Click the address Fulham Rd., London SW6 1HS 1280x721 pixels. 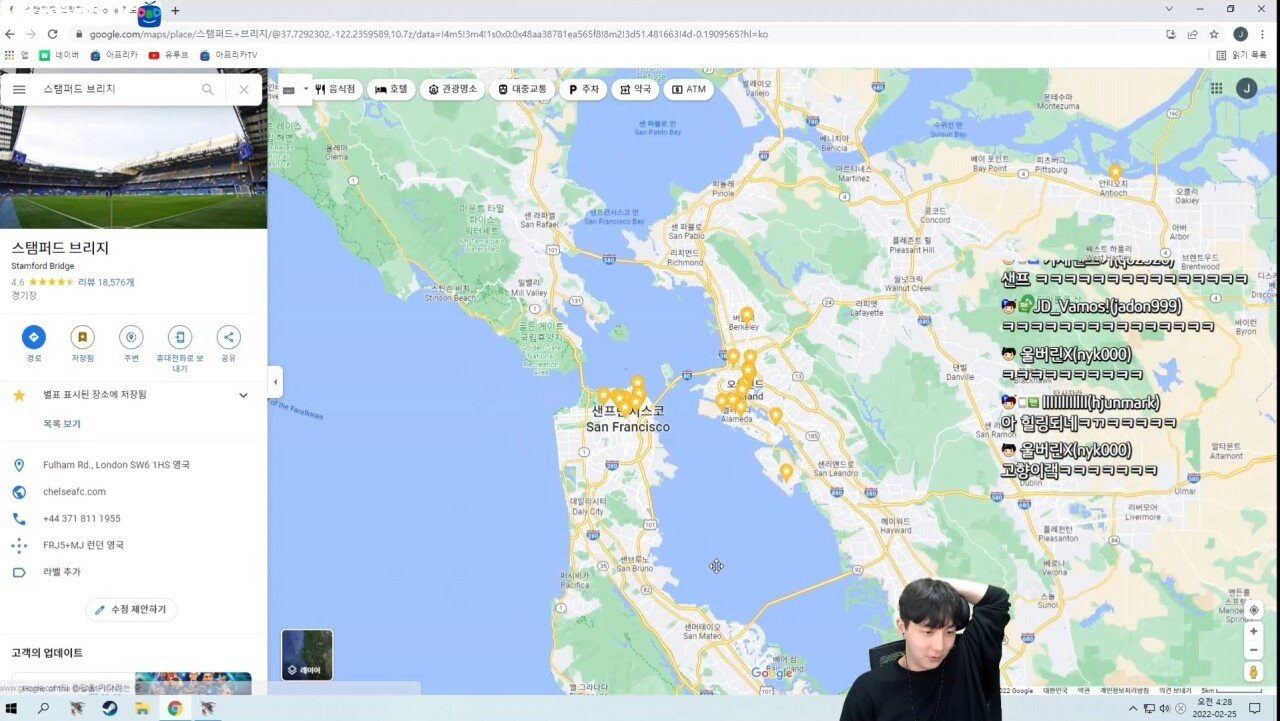click(116, 465)
